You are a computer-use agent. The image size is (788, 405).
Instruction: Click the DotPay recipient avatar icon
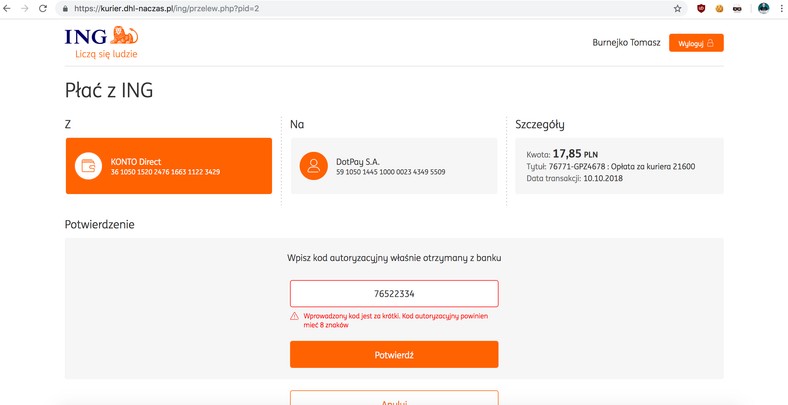[313, 166]
